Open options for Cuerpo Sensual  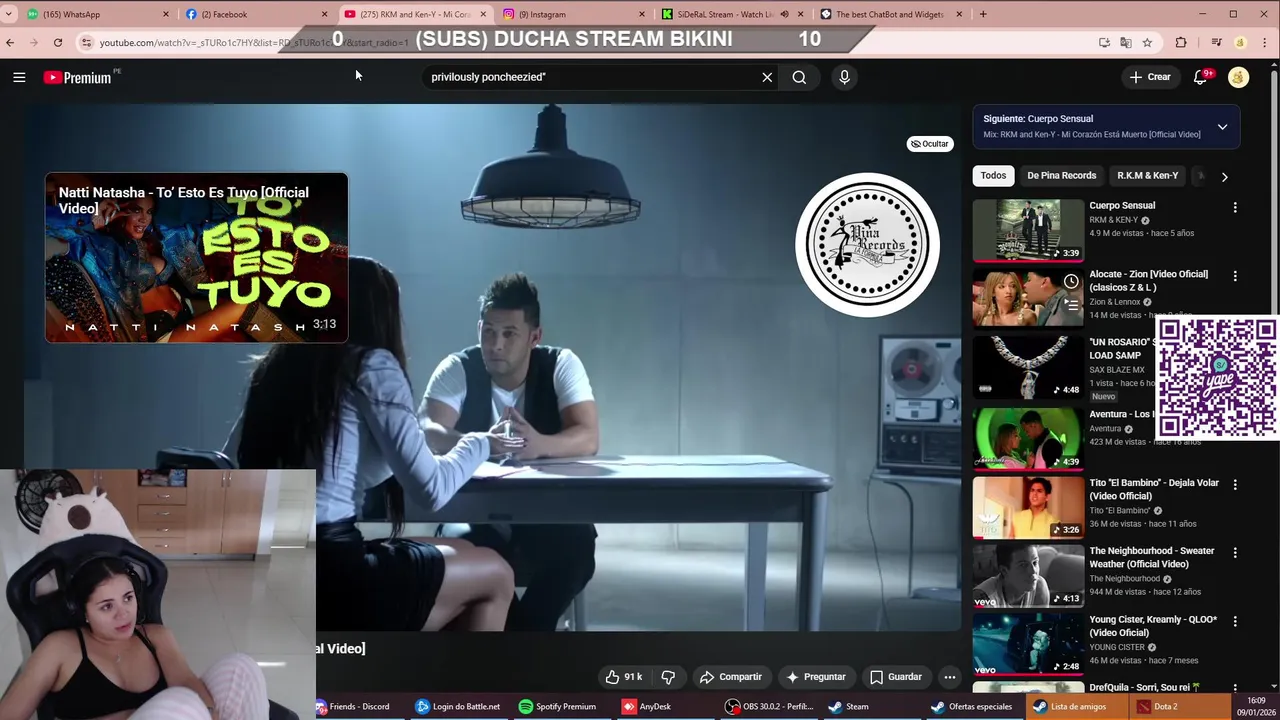click(x=1235, y=207)
